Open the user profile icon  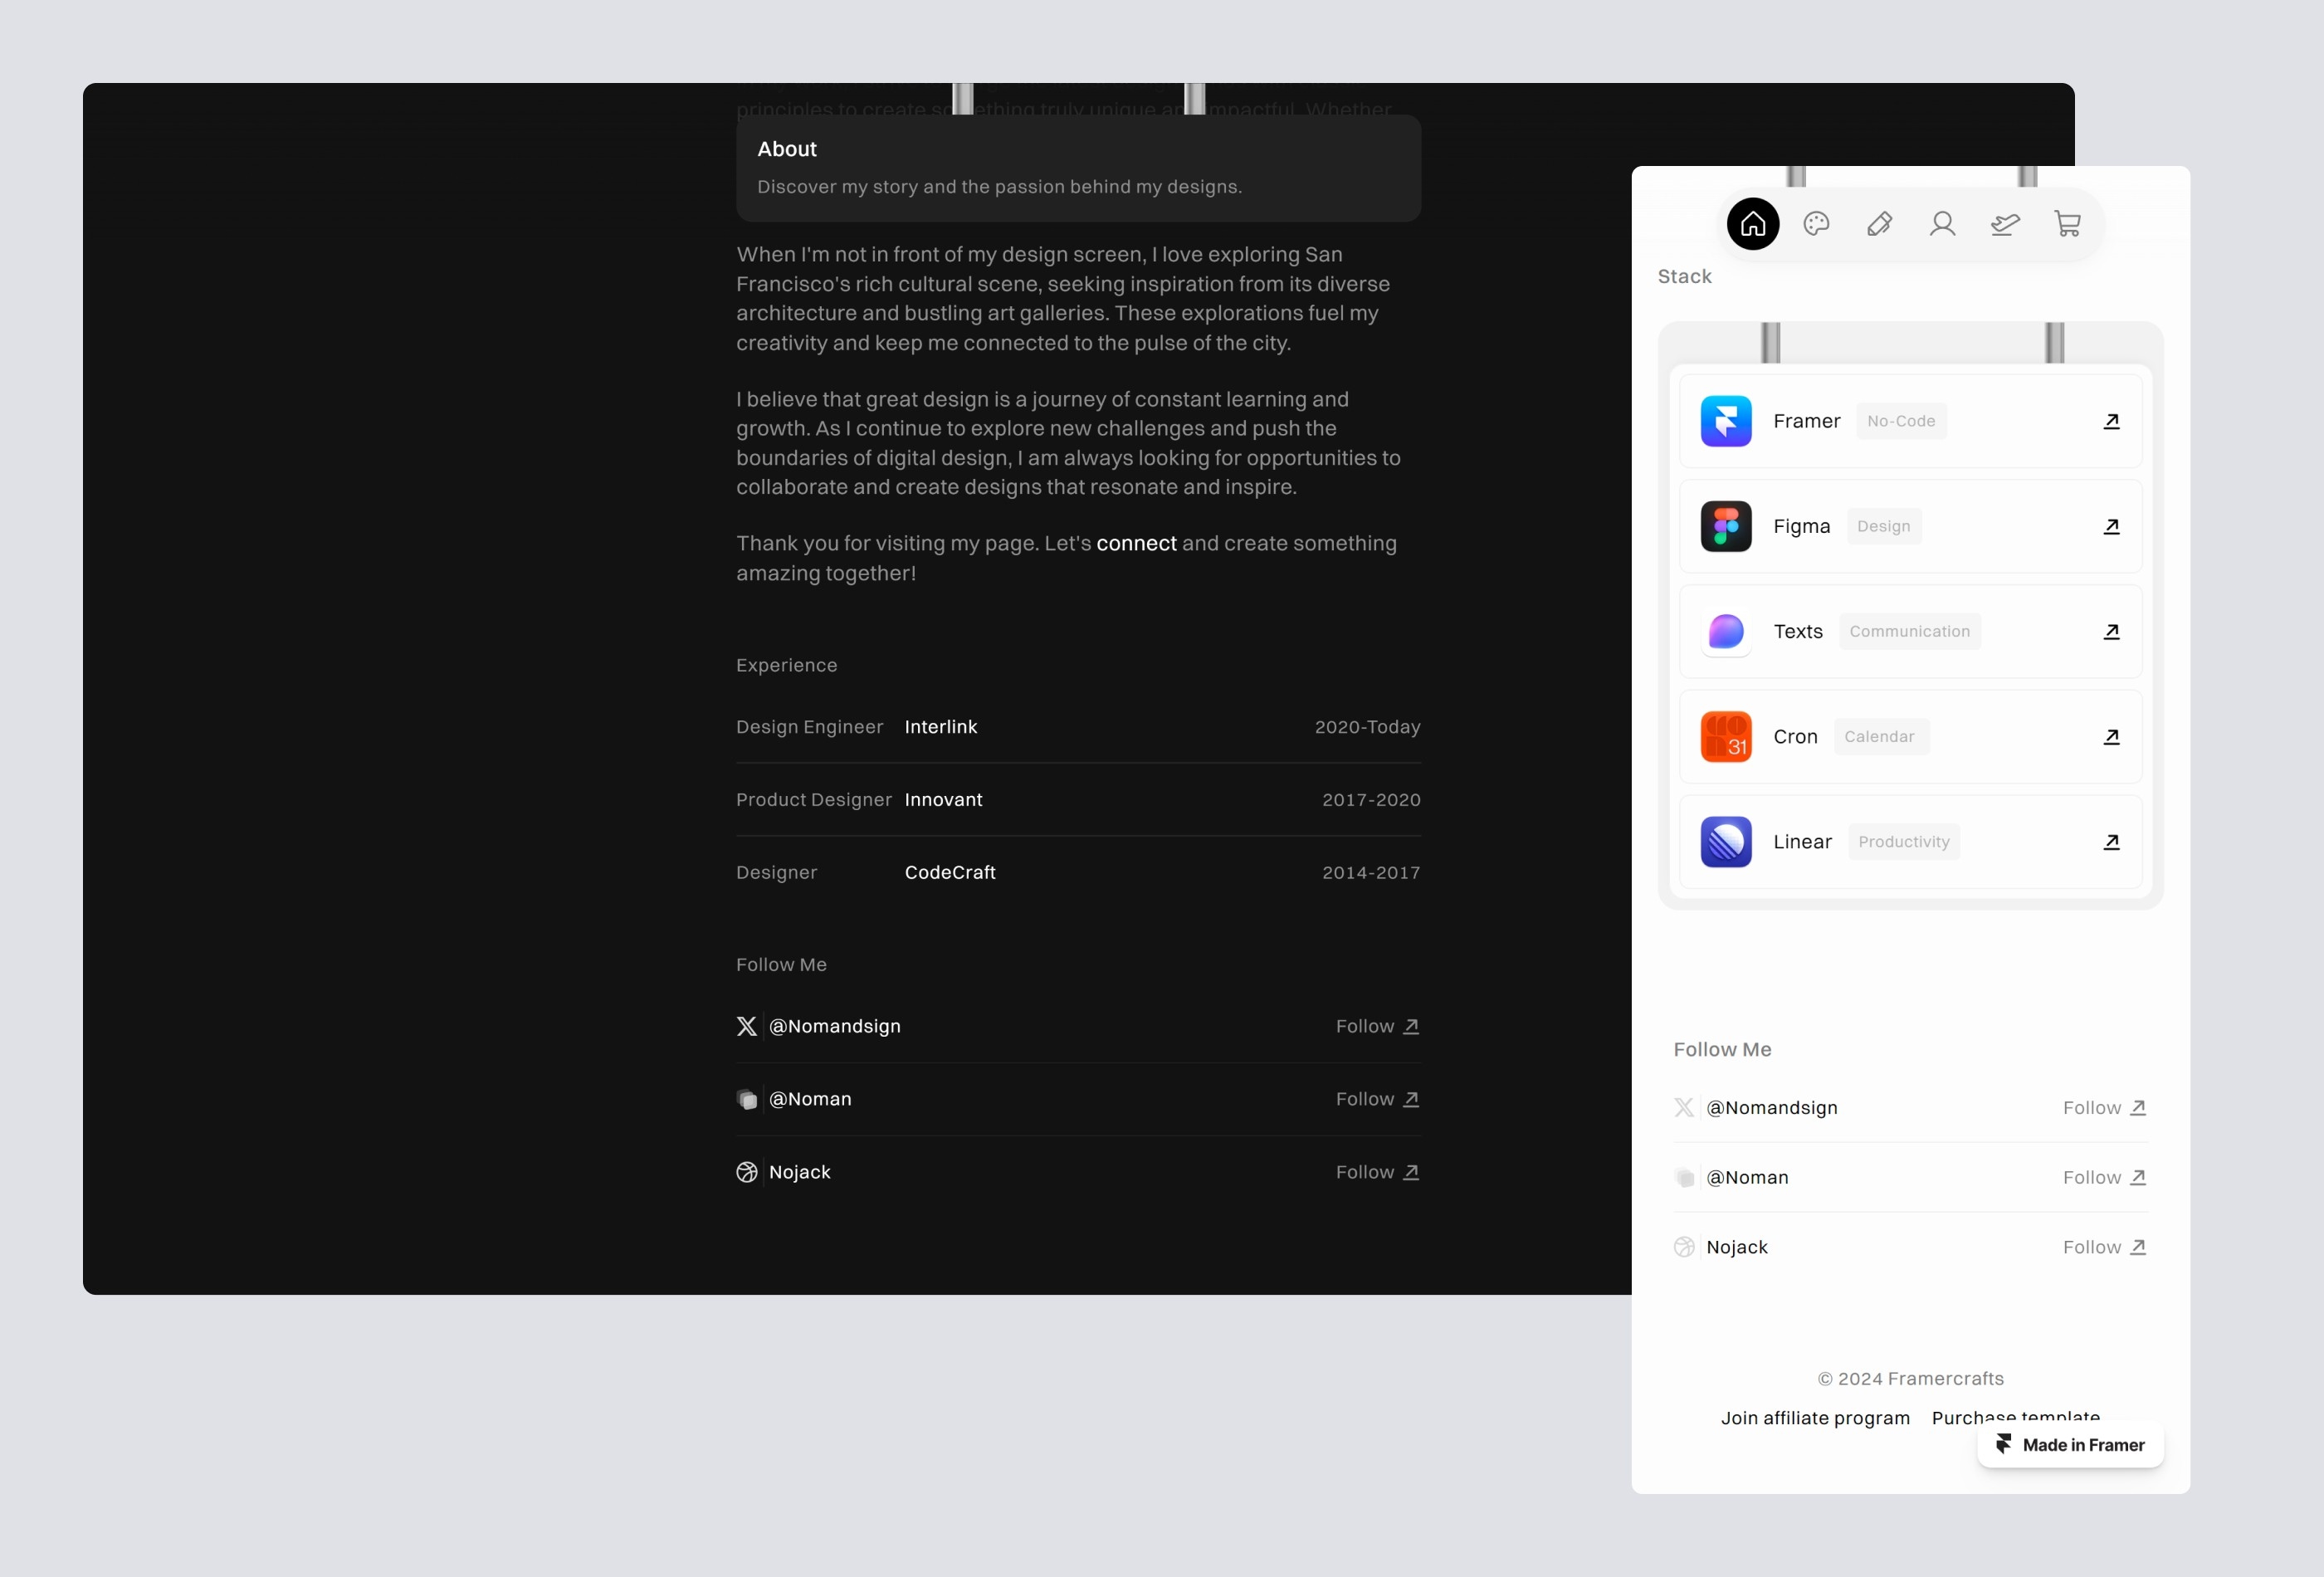[x=1942, y=223]
